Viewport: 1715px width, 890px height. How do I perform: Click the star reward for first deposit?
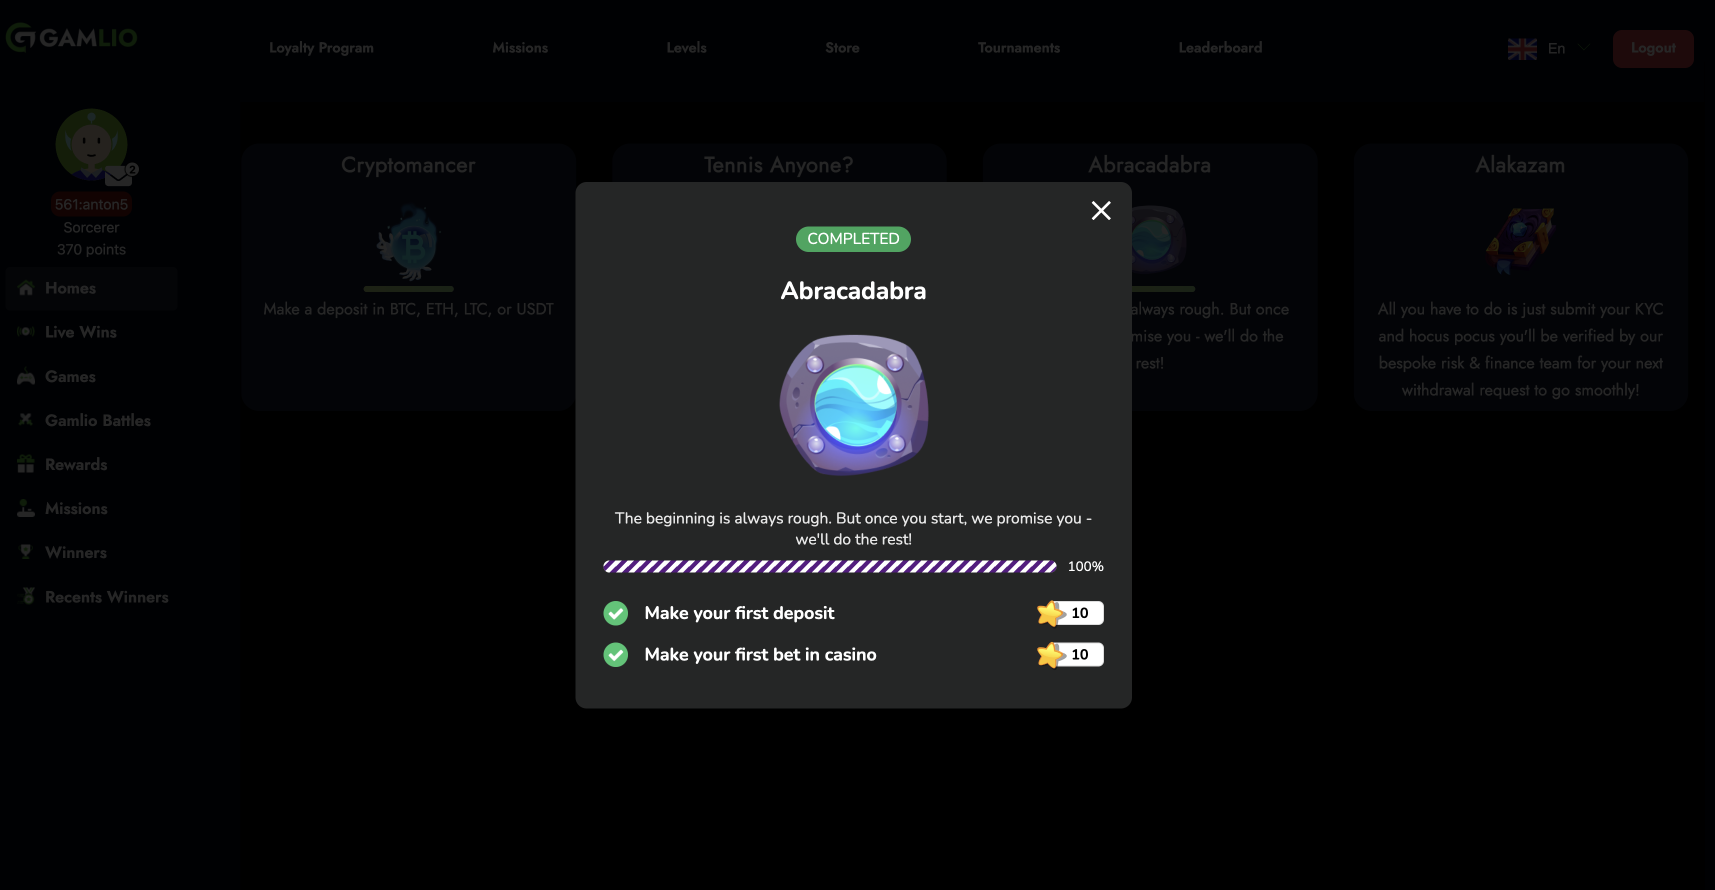tap(1070, 613)
